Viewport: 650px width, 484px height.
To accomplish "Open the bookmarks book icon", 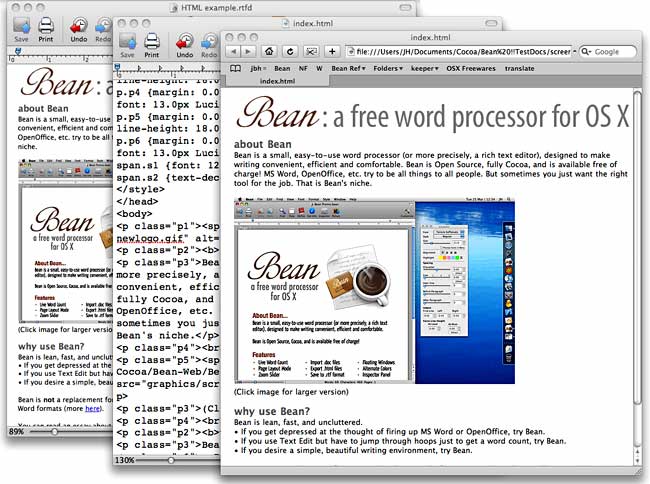I will [x=235, y=68].
